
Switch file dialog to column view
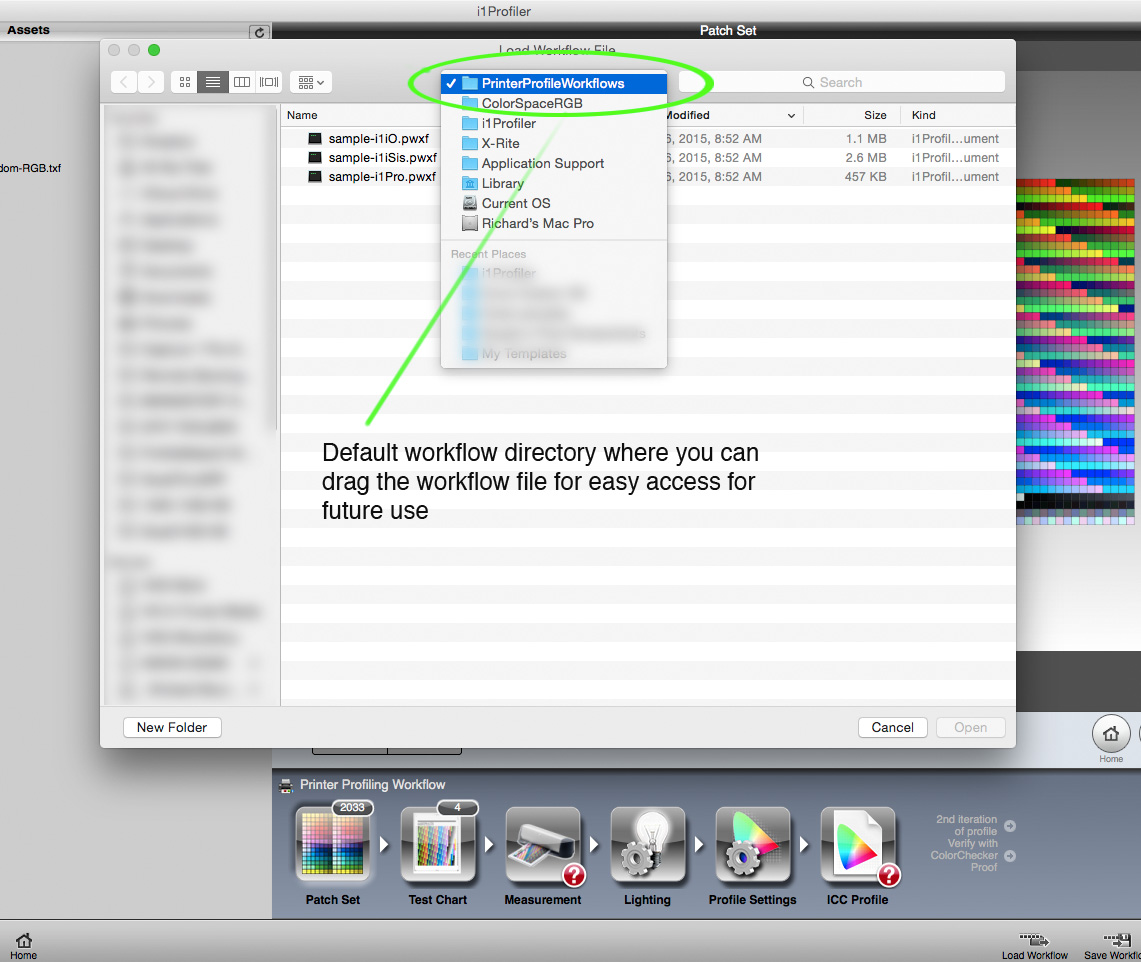point(242,82)
